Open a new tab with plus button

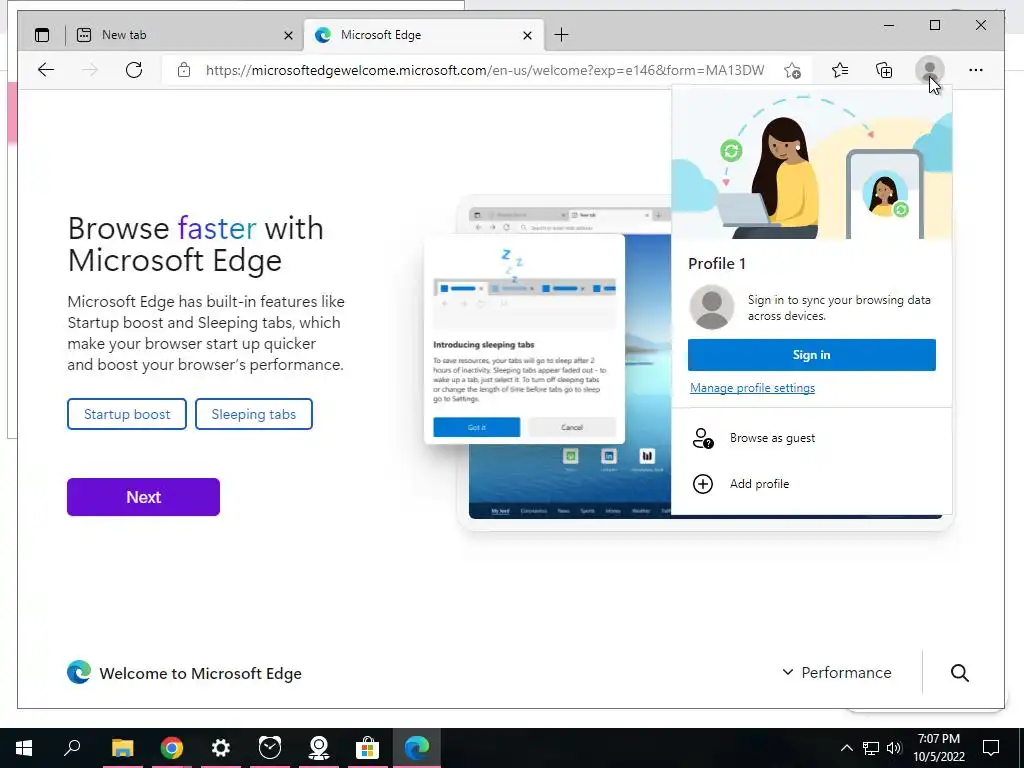coord(561,35)
